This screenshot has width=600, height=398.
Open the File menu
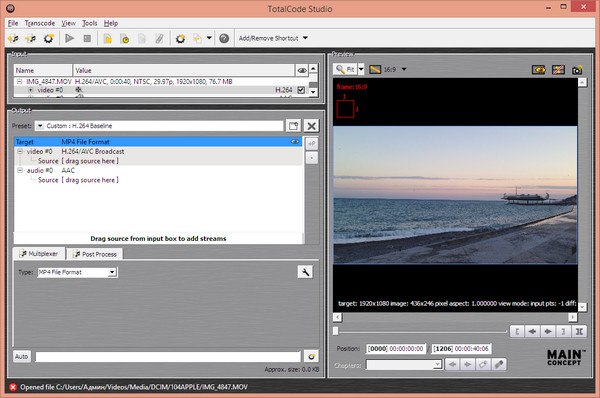13,23
